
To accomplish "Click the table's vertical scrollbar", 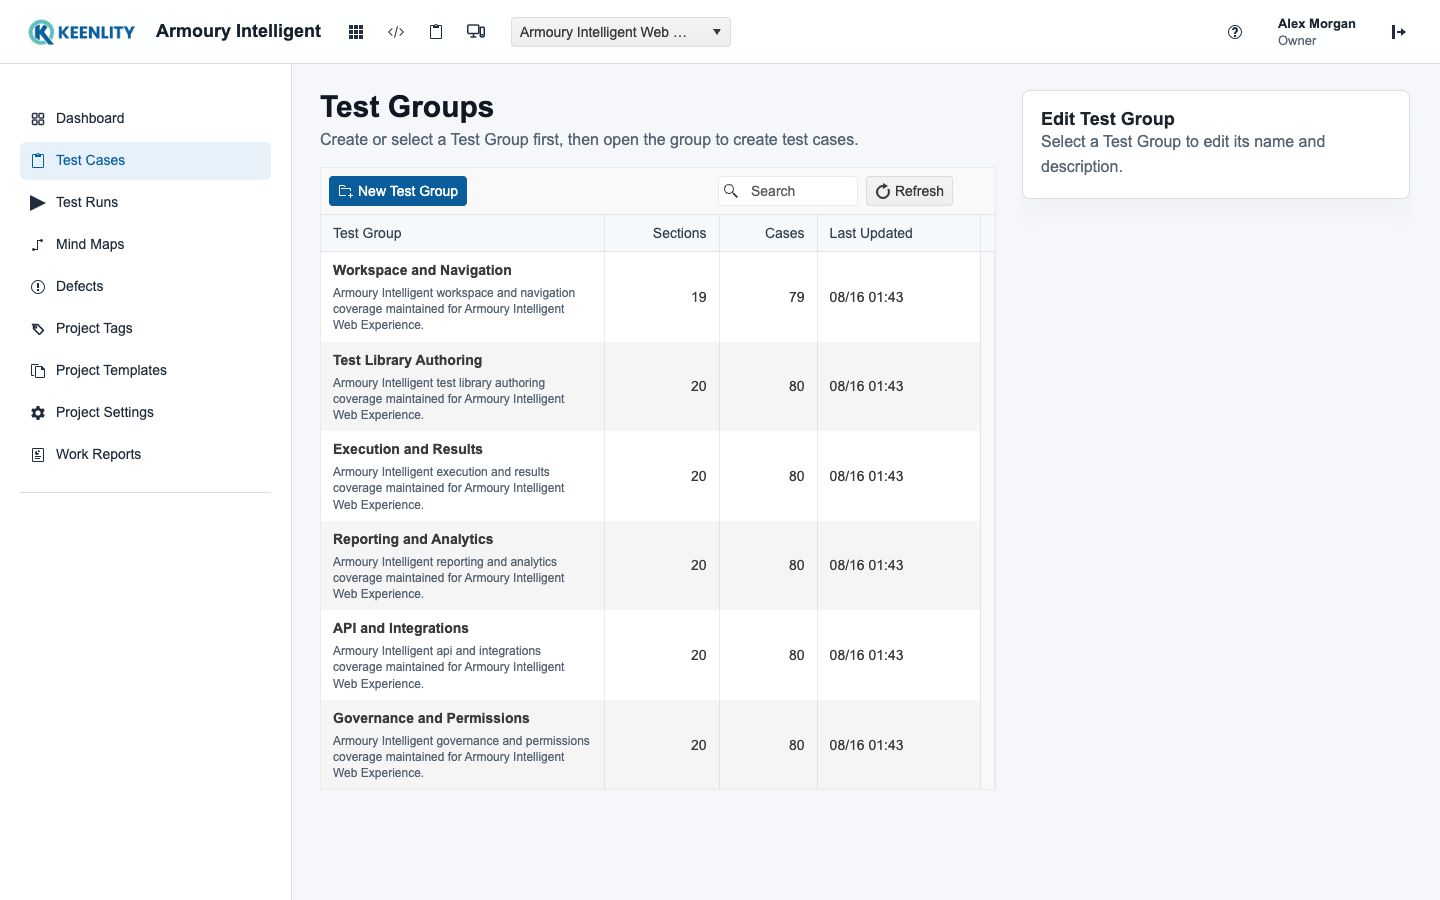I will click(x=988, y=520).
